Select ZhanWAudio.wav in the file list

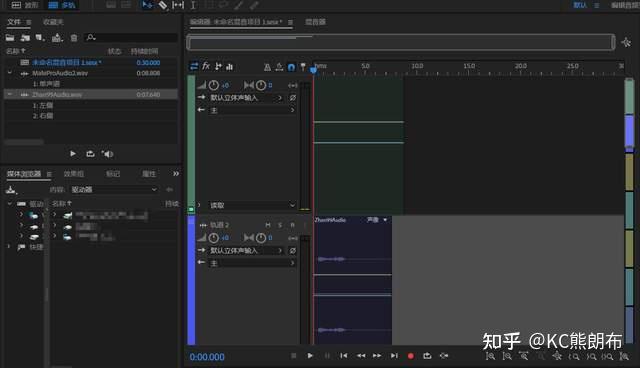(57, 94)
